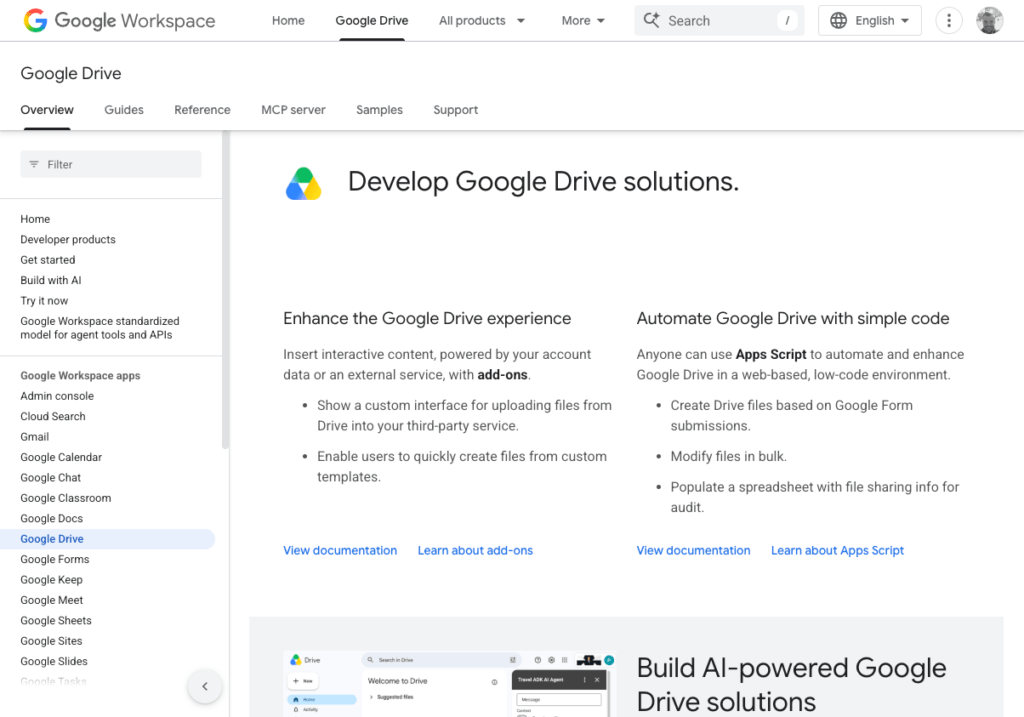Select highlighted Google Drive sidebar item

coord(108,539)
